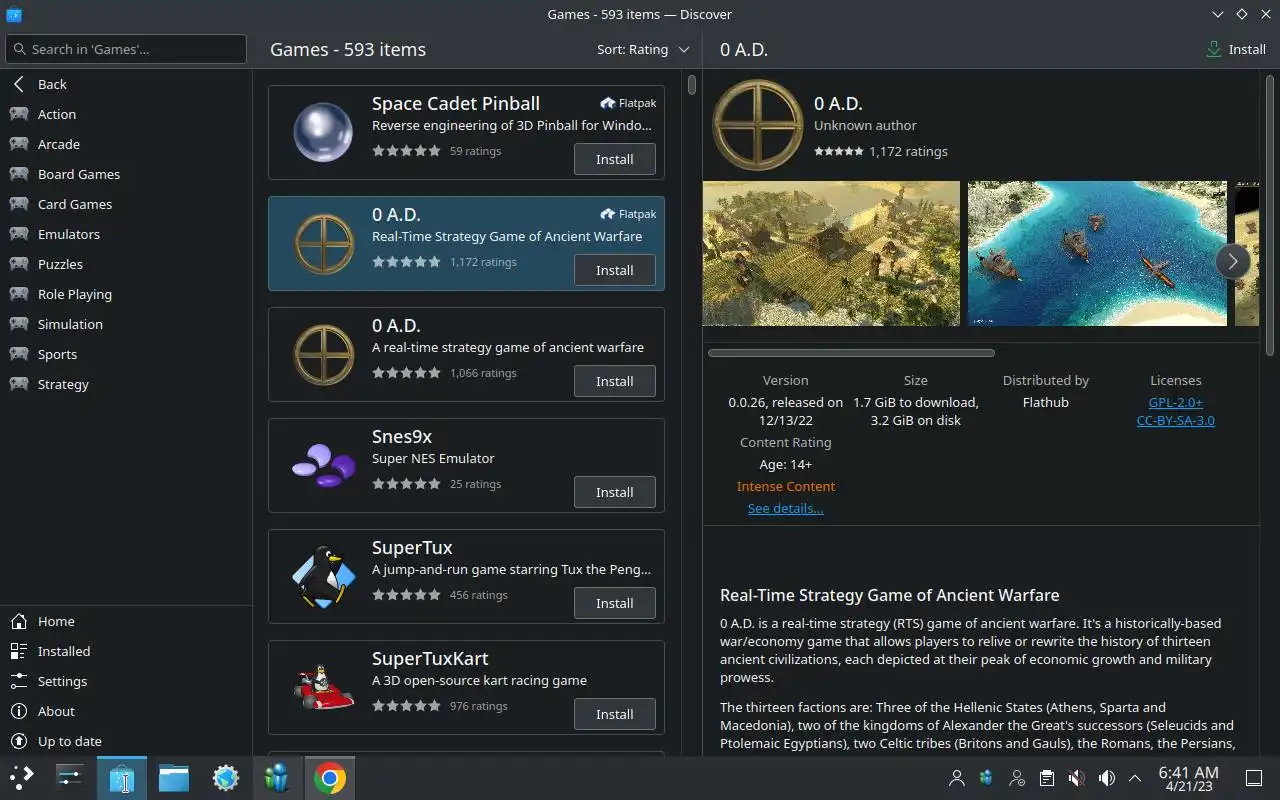Install 0 A.D. Flatpak with 1,172 ratings

(615, 270)
